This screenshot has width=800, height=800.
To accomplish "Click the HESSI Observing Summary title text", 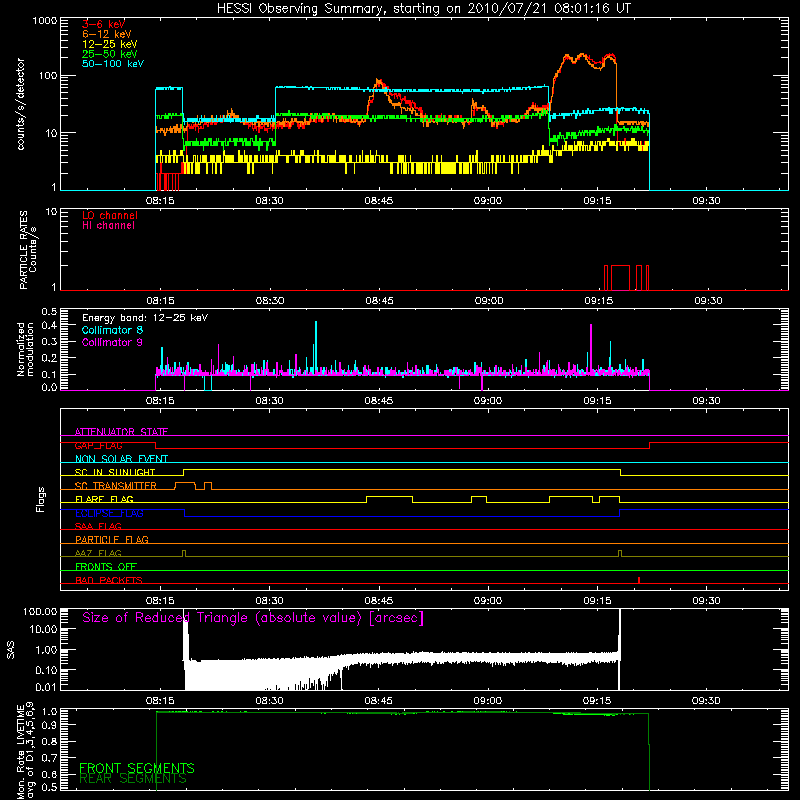I will (424, 8).
